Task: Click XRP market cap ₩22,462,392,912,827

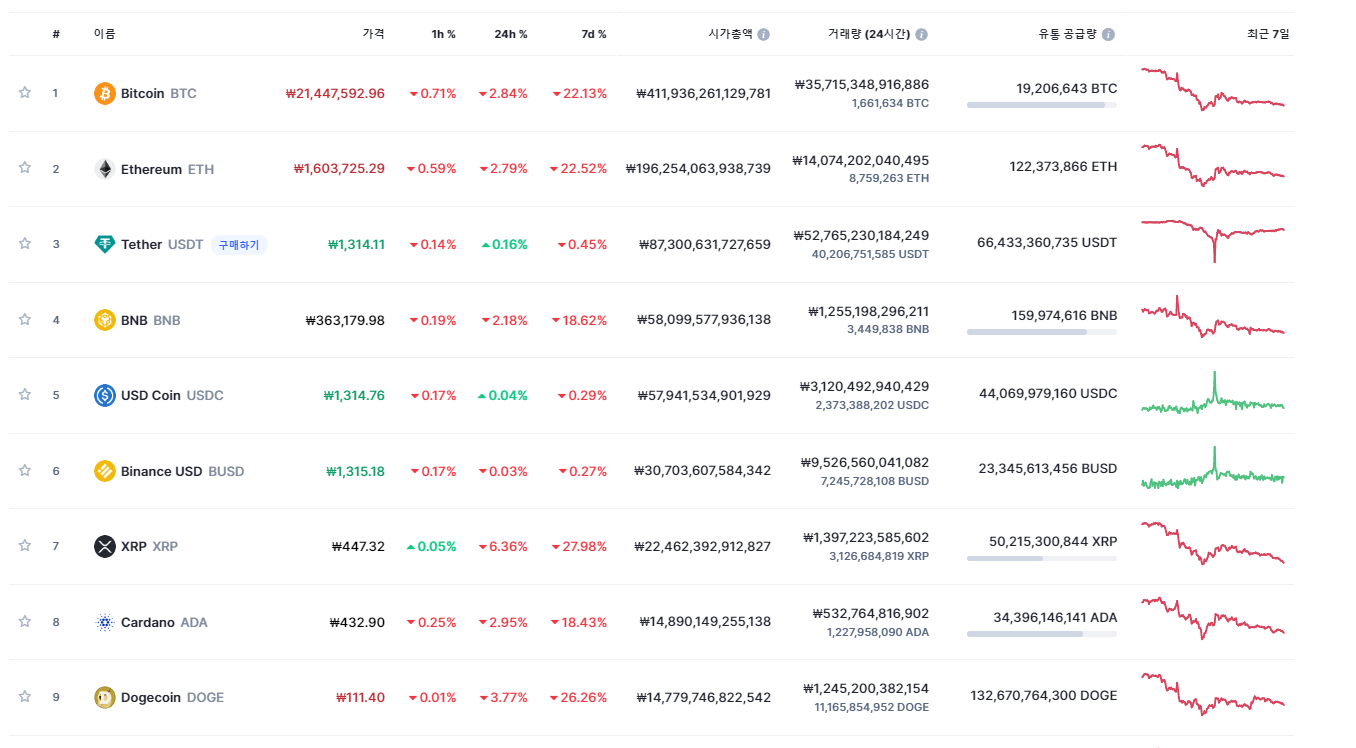Action: [703, 546]
